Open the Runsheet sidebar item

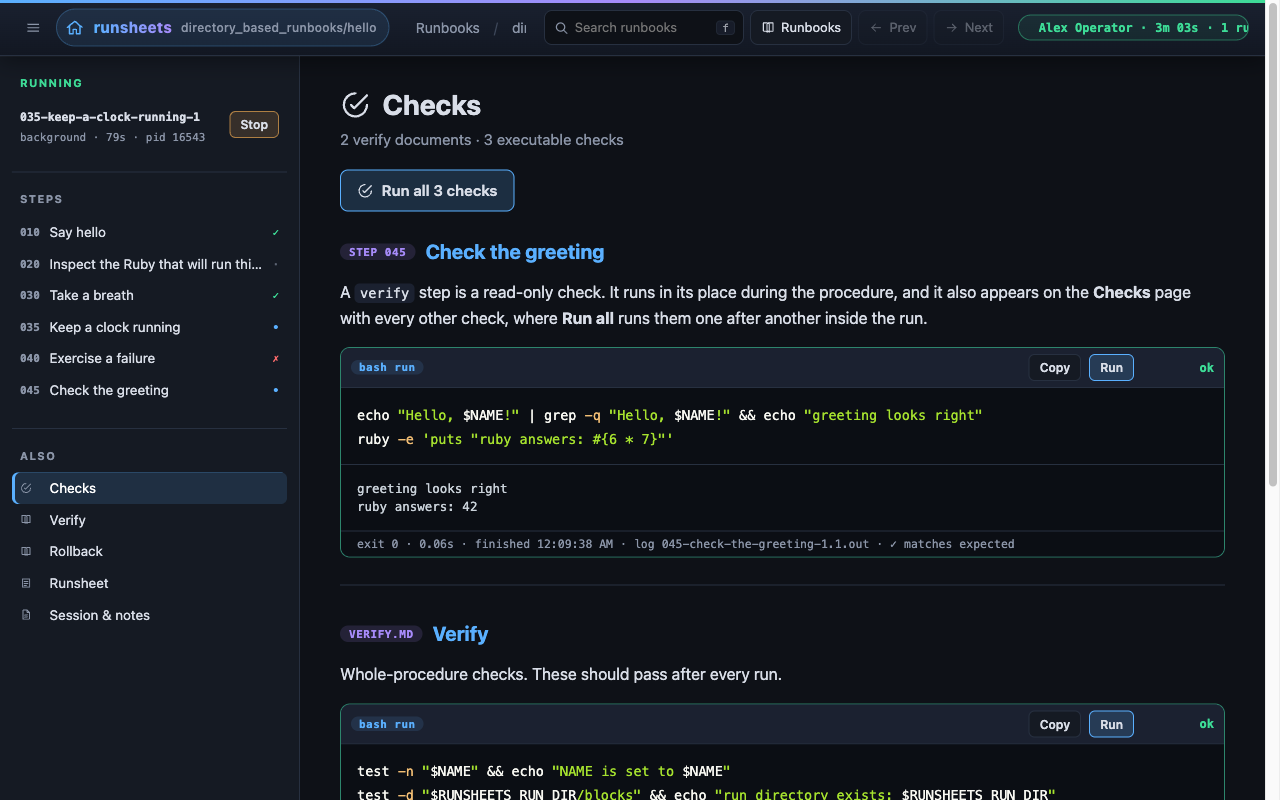tap(150, 583)
